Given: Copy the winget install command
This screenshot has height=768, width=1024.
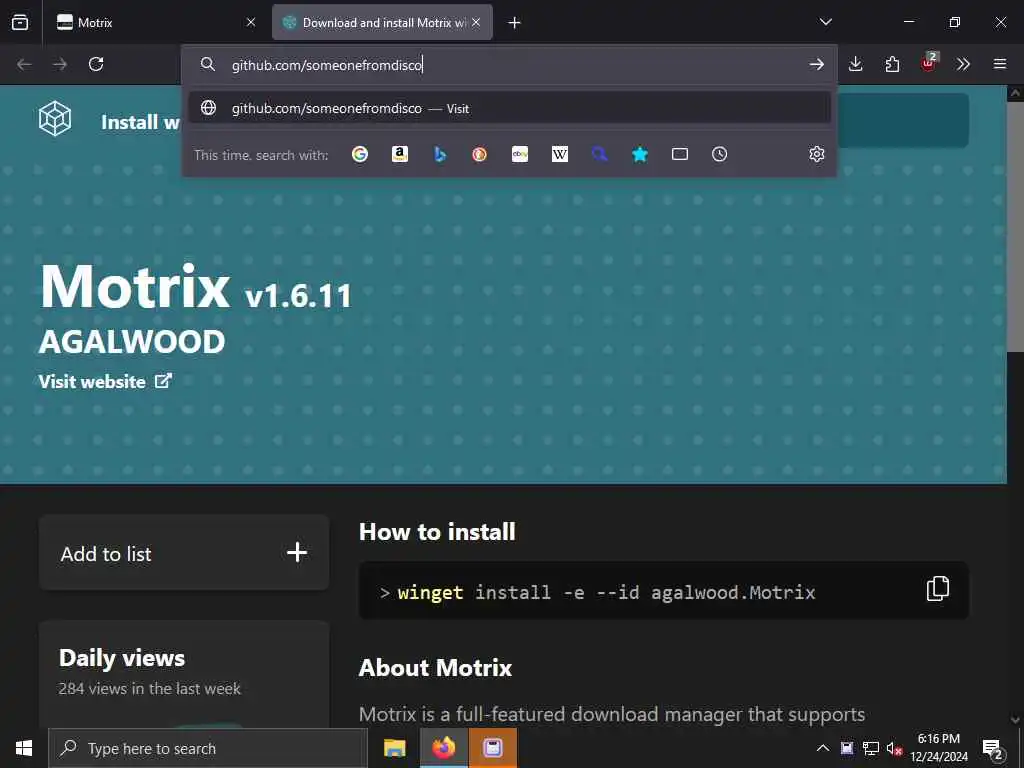Looking at the screenshot, I should tap(938, 589).
